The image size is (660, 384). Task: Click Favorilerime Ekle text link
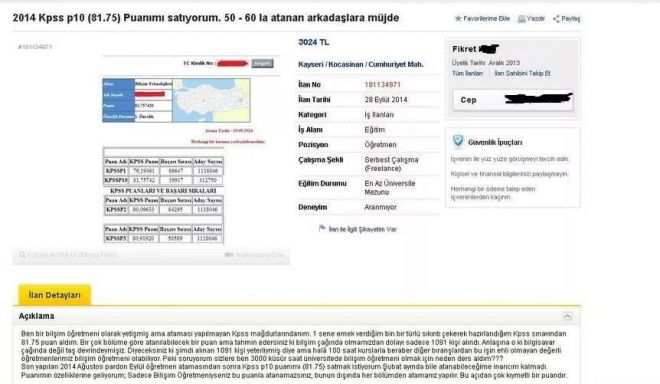coord(487,19)
